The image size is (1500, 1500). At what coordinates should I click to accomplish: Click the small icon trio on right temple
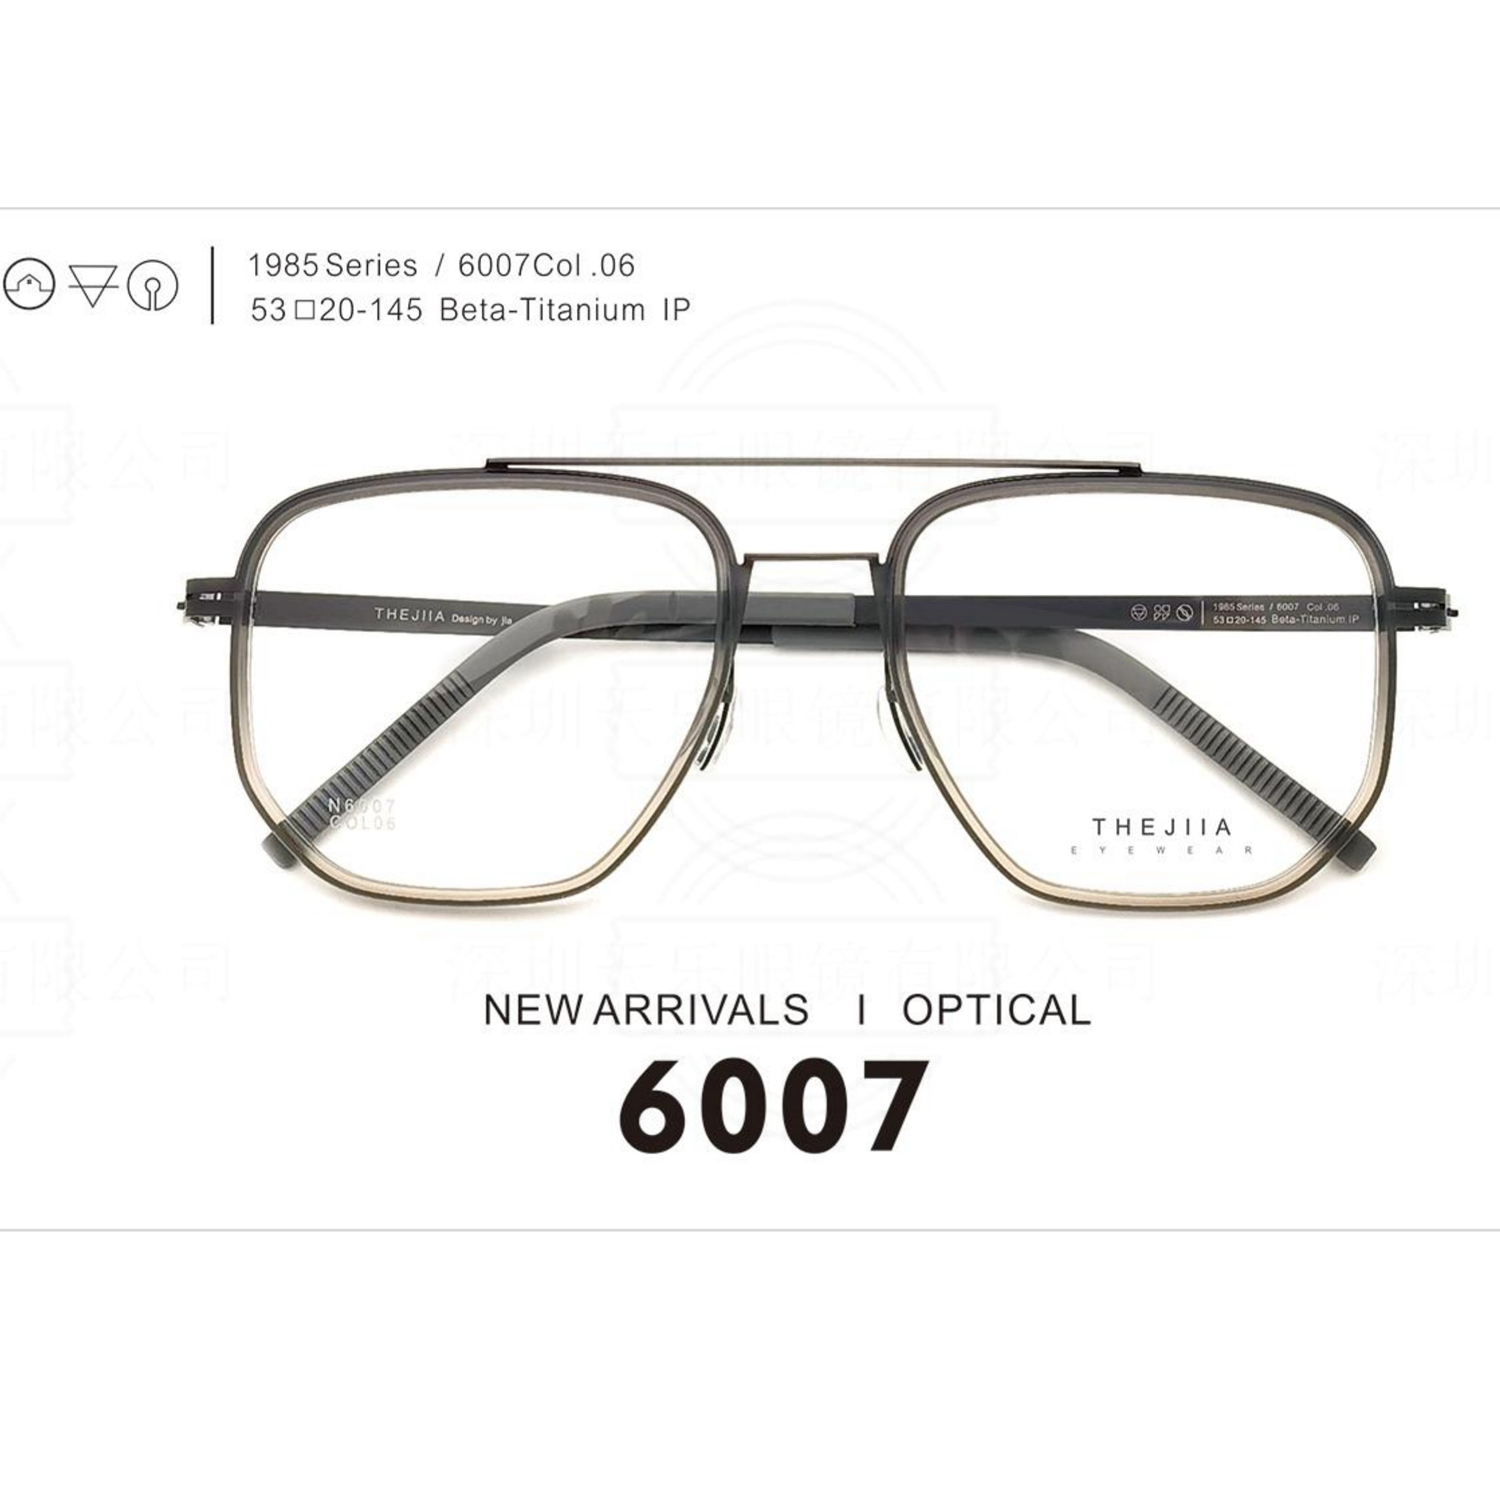(1162, 612)
